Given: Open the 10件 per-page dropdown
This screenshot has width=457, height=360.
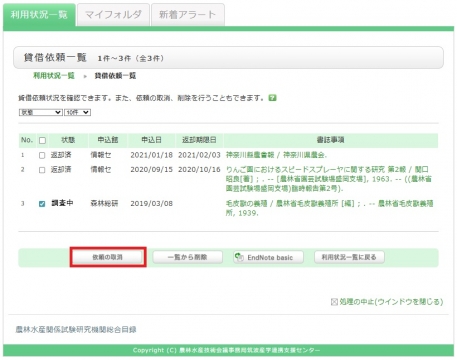Looking at the screenshot, I should point(77,112).
